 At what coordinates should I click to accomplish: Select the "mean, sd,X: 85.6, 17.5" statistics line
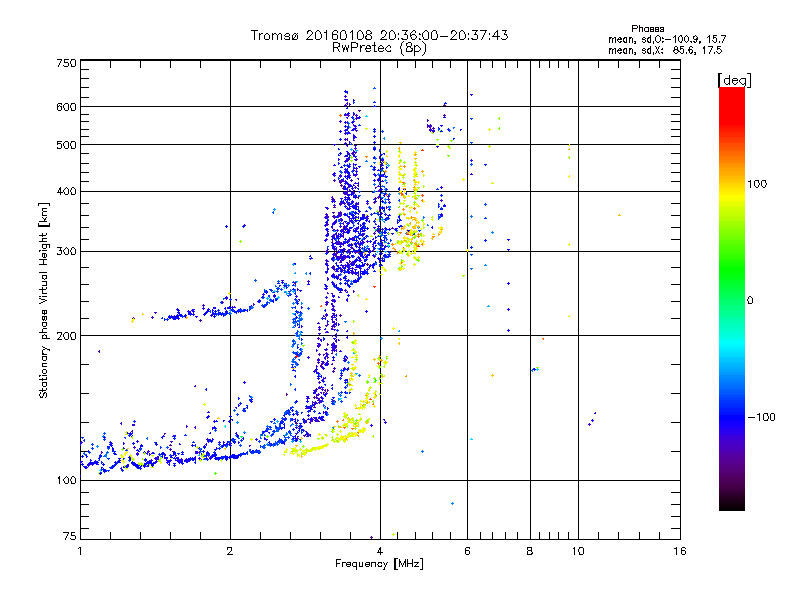coord(665,50)
